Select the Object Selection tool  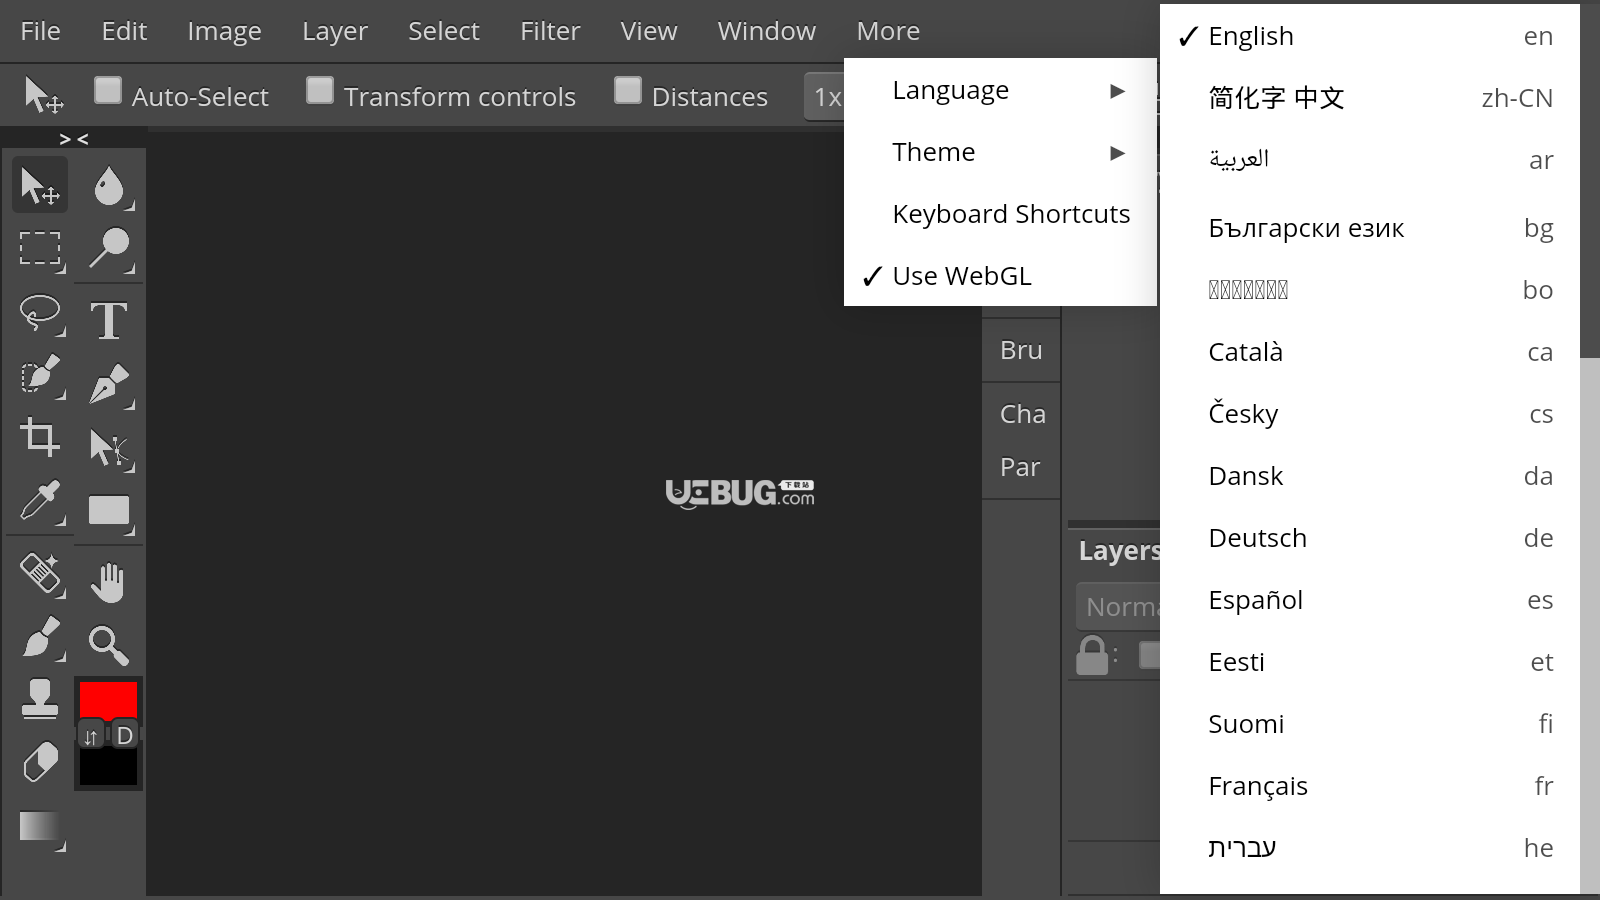pos(40,376)
